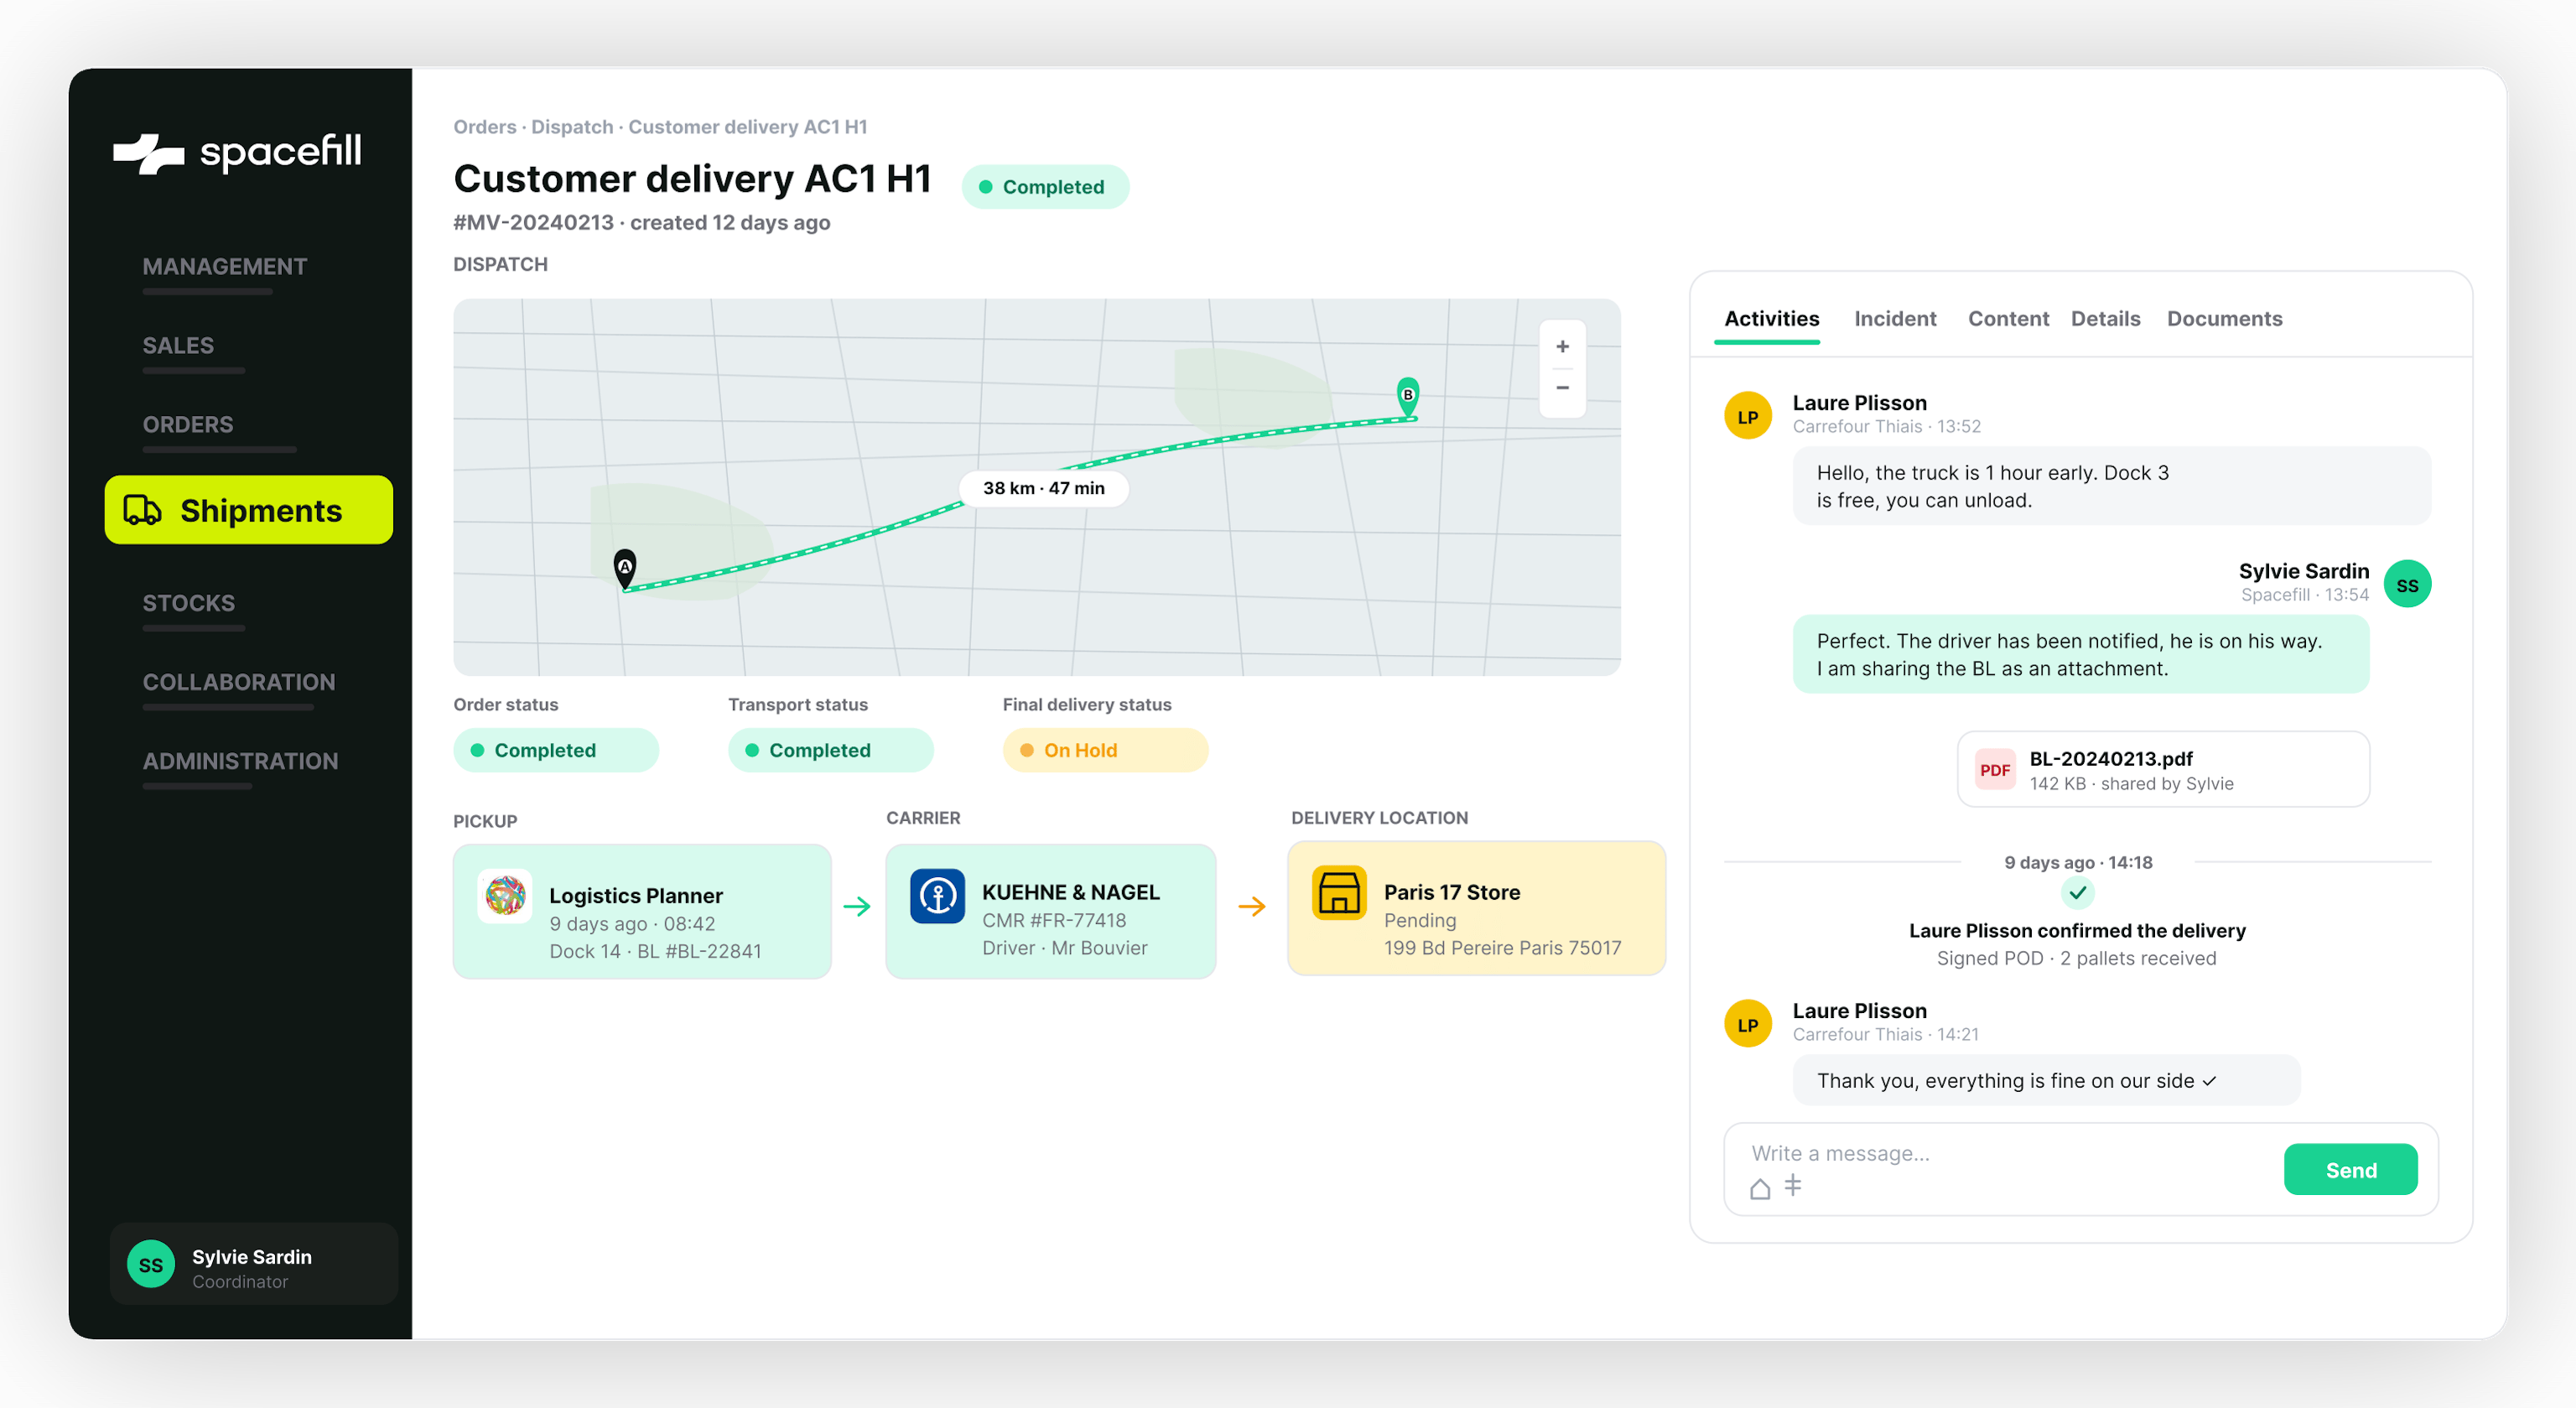The image size is (2576, 1408).
Task: Click the Order status Completed pill
Action: pos(556,750)
